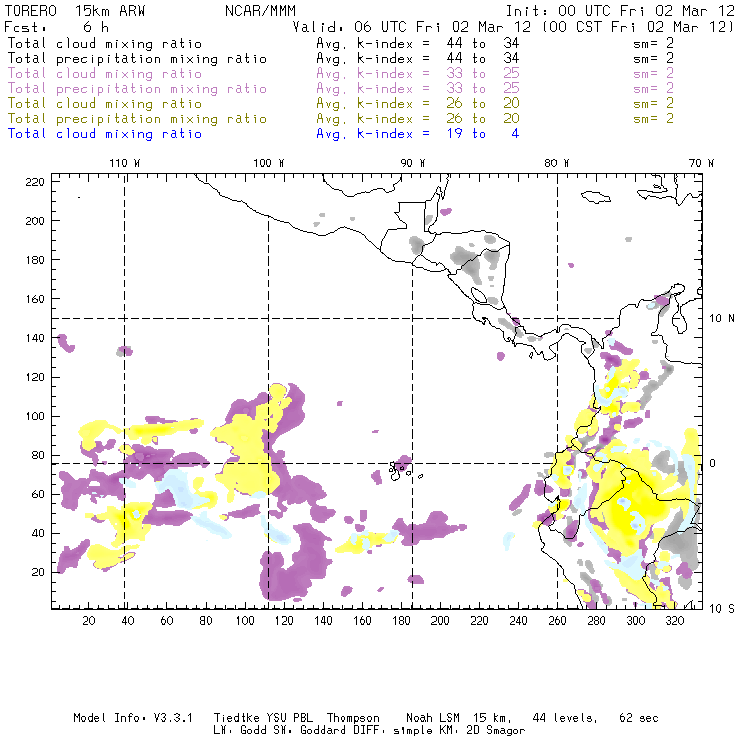Click the 'Noah LSM 15 km' footer text

459,718
